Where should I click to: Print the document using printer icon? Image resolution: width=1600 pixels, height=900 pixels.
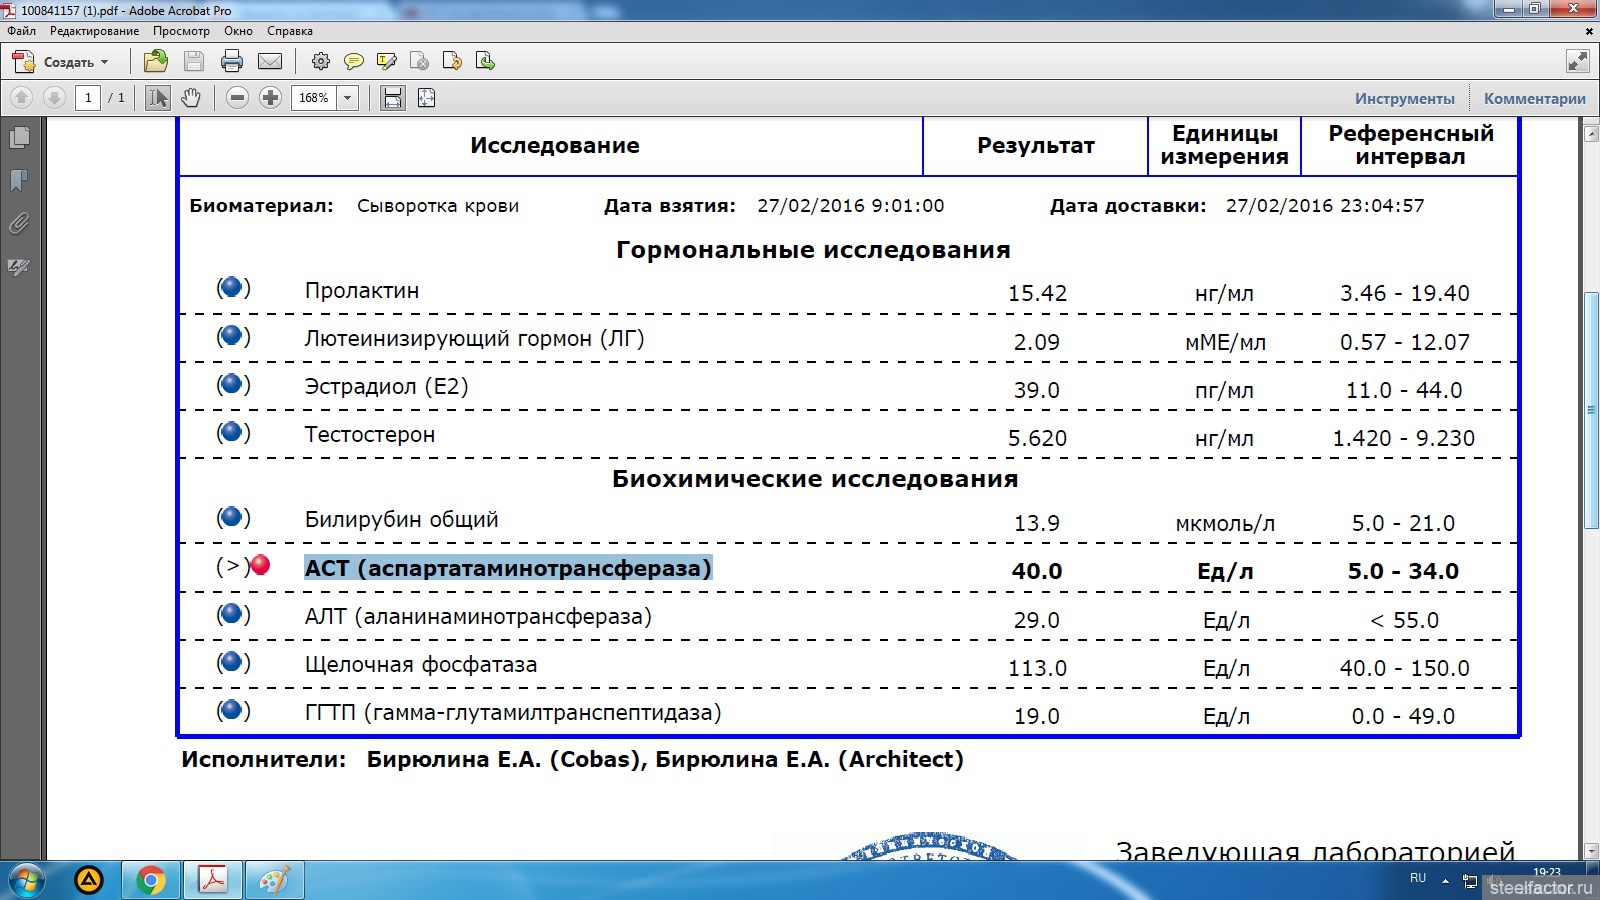(232, 62)
